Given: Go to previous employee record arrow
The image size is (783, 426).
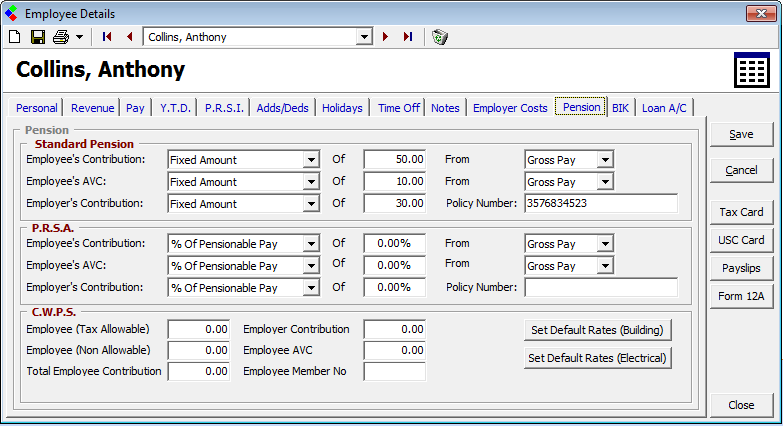Looking at the screenshot, I should (128, 37).
